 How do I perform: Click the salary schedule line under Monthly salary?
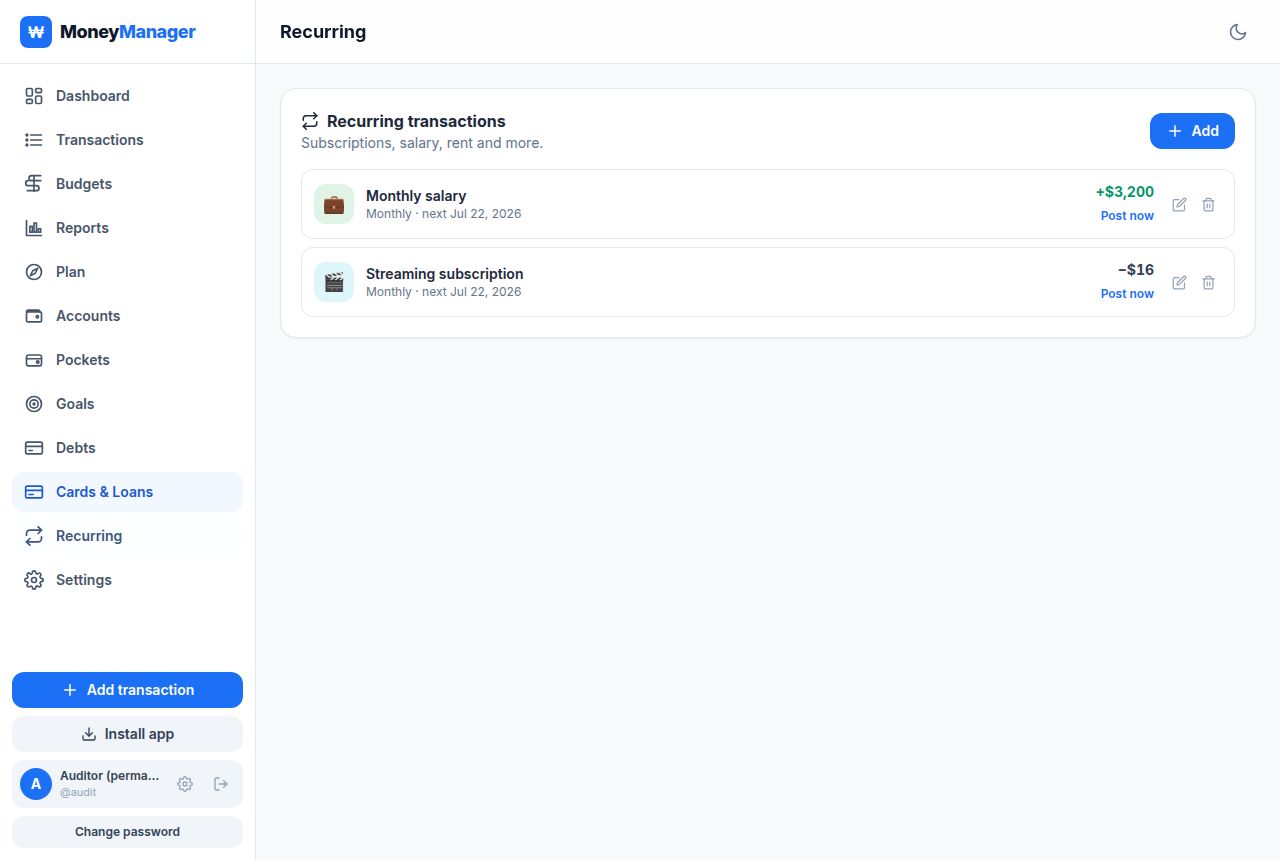(443, 214)
